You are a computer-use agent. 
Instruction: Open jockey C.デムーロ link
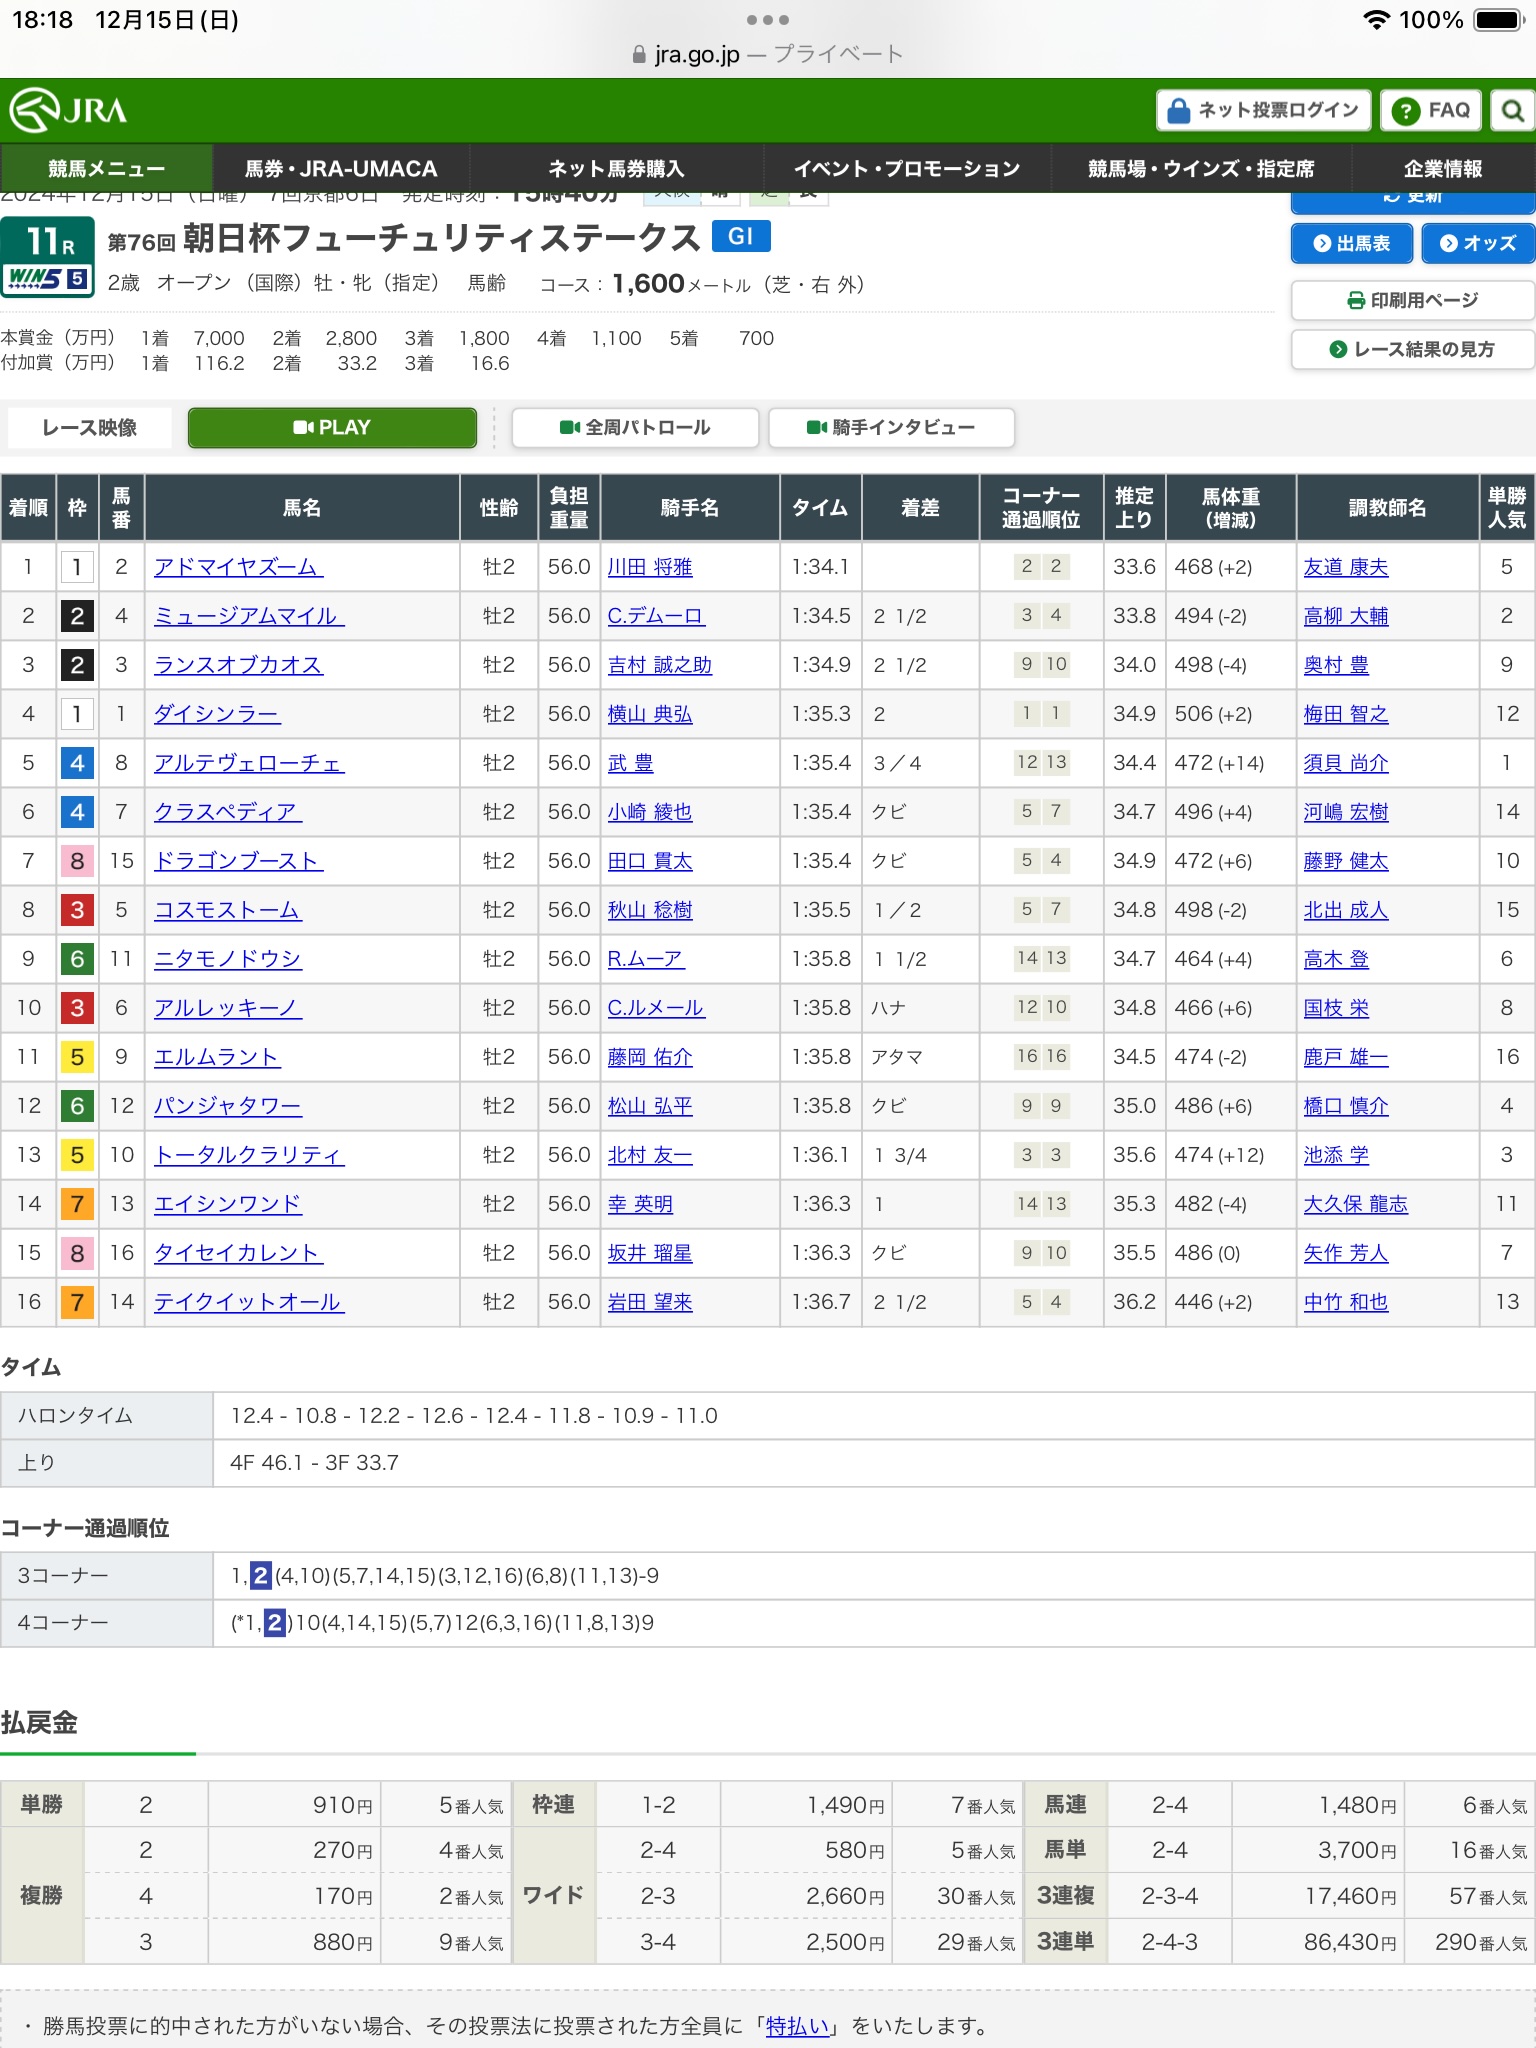pos(656,616)
